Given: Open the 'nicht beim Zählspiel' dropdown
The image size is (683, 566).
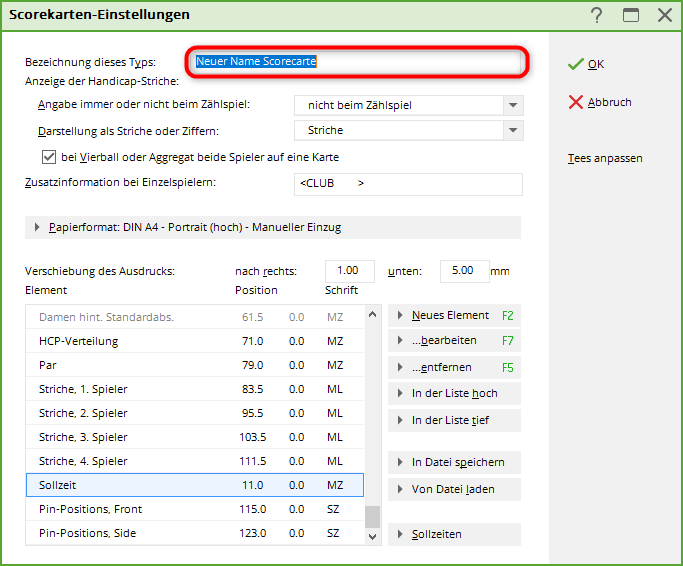Looking at the screenshot, I should 513,105.
